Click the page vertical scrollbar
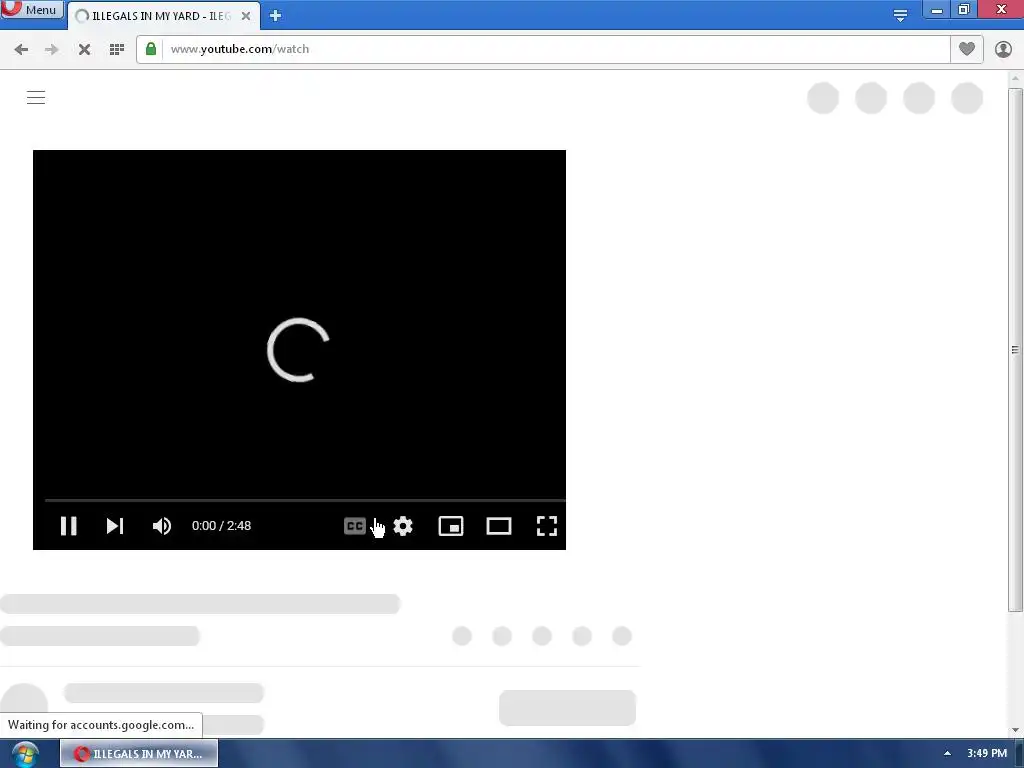The image size is (1024, 768). [1015, 350]
